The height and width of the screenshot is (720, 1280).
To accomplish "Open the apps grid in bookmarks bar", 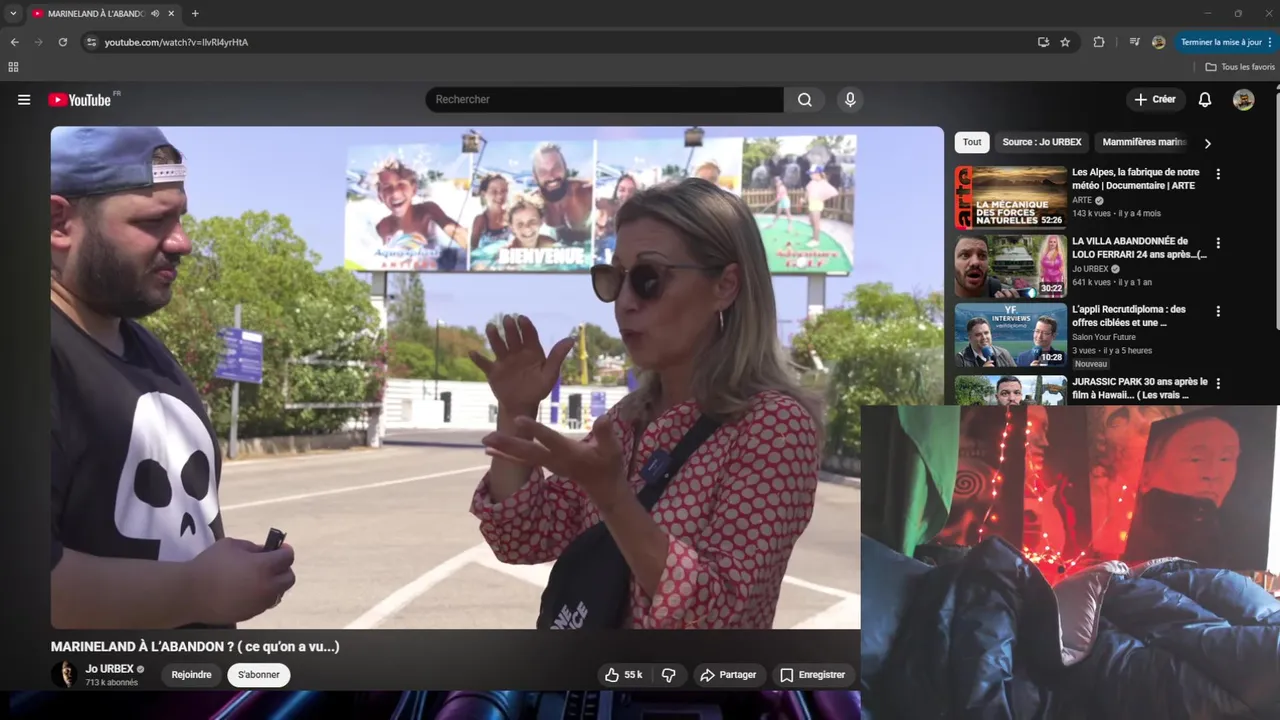I will tap(13, 67).
